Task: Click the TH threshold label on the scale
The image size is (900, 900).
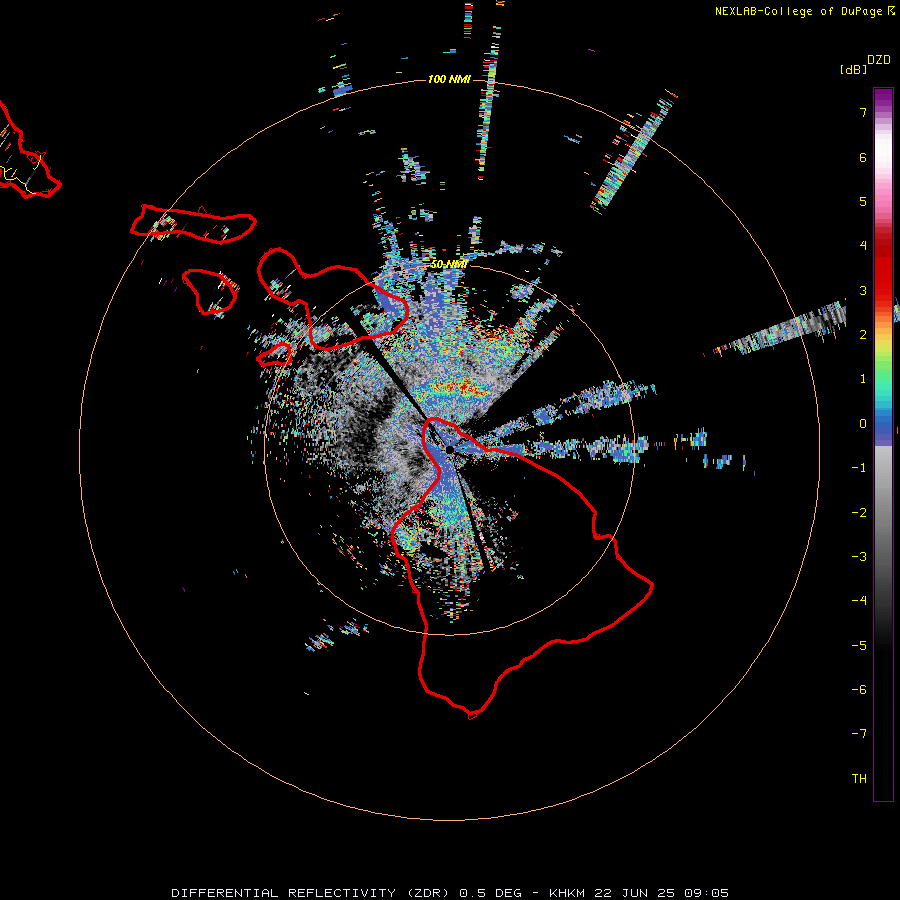Action: coord(859,779)
